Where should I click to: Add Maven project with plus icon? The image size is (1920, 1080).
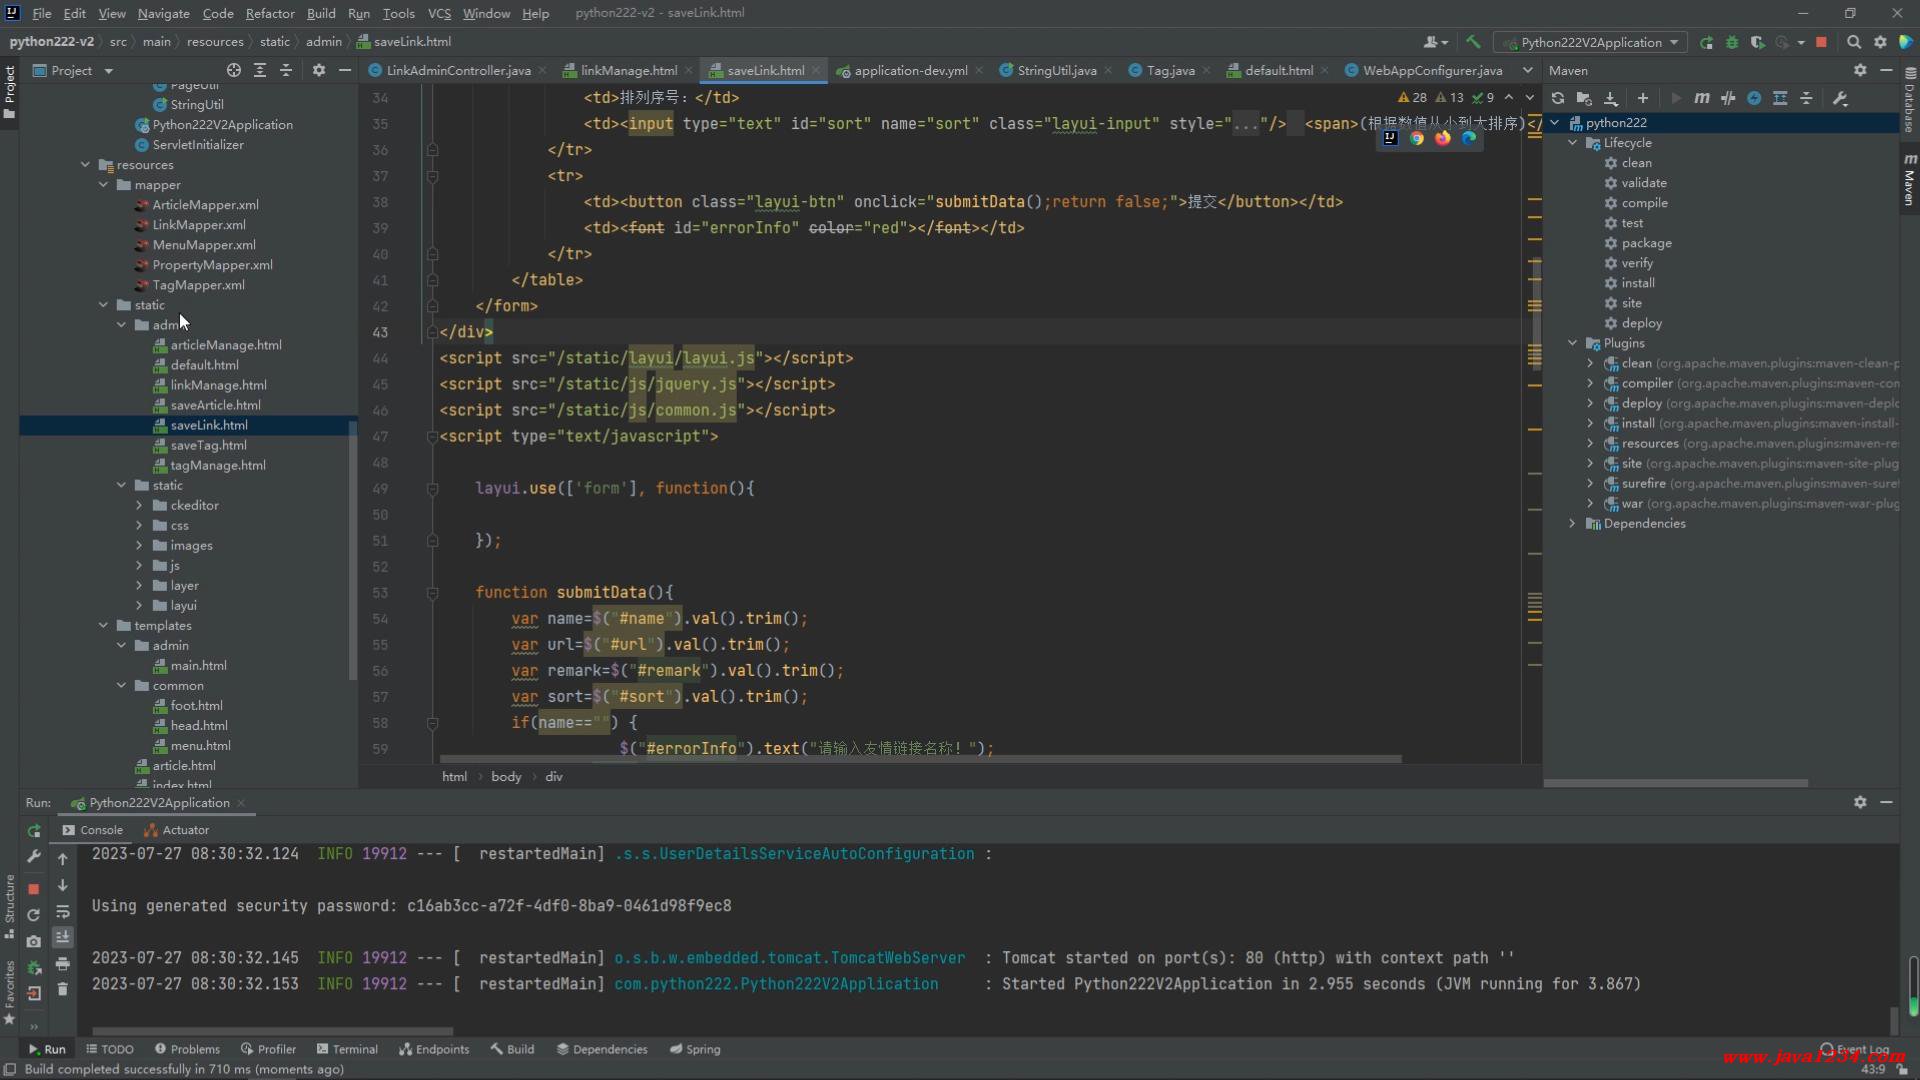point(1643,98)
